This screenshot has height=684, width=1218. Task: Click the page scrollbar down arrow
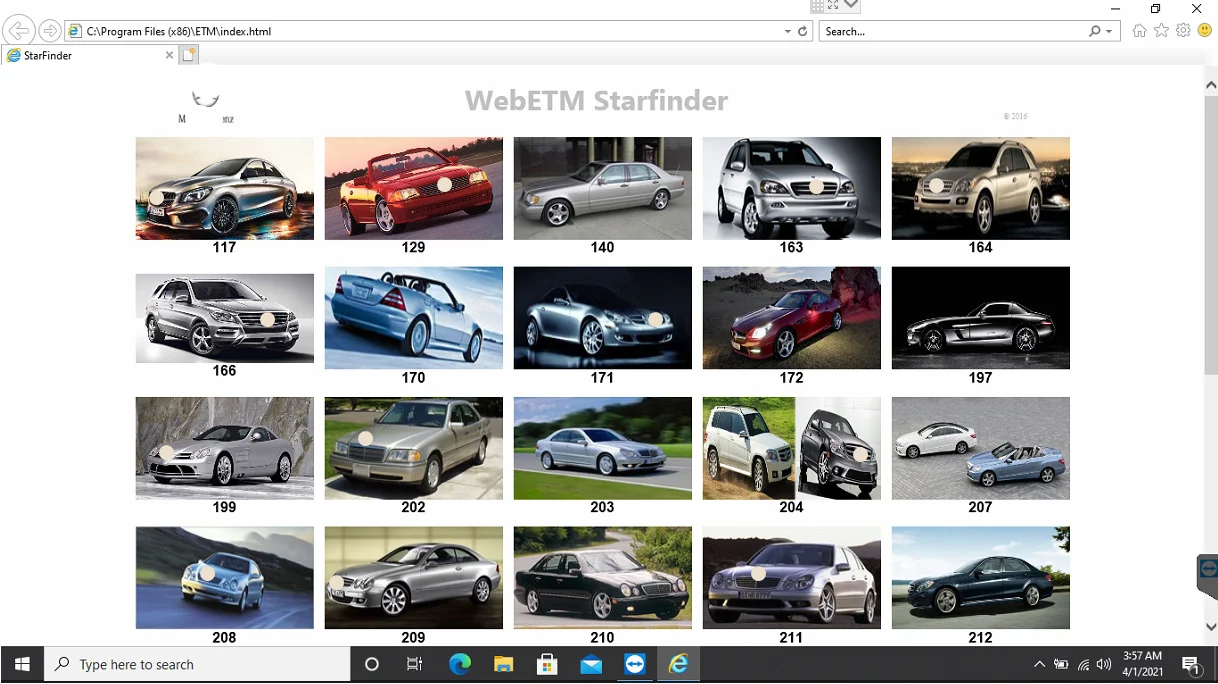(x=1210, y=627)
